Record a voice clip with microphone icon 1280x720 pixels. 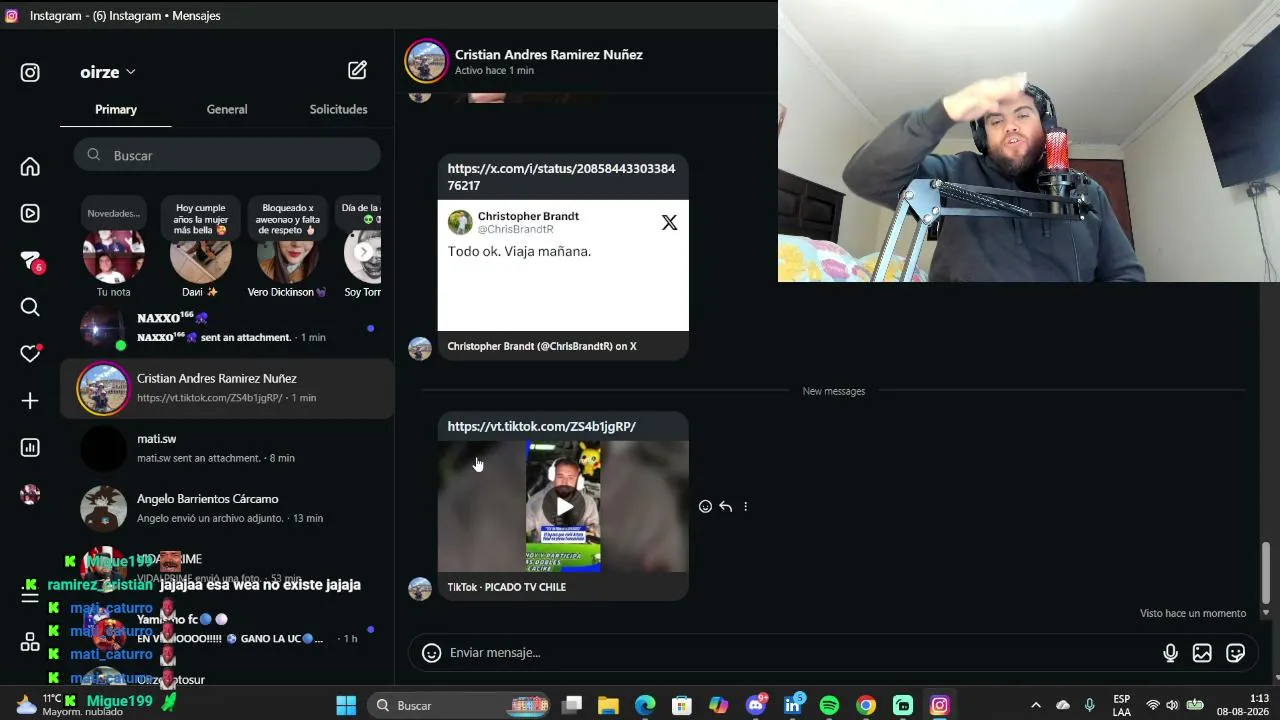click(x=1170, y=653)
